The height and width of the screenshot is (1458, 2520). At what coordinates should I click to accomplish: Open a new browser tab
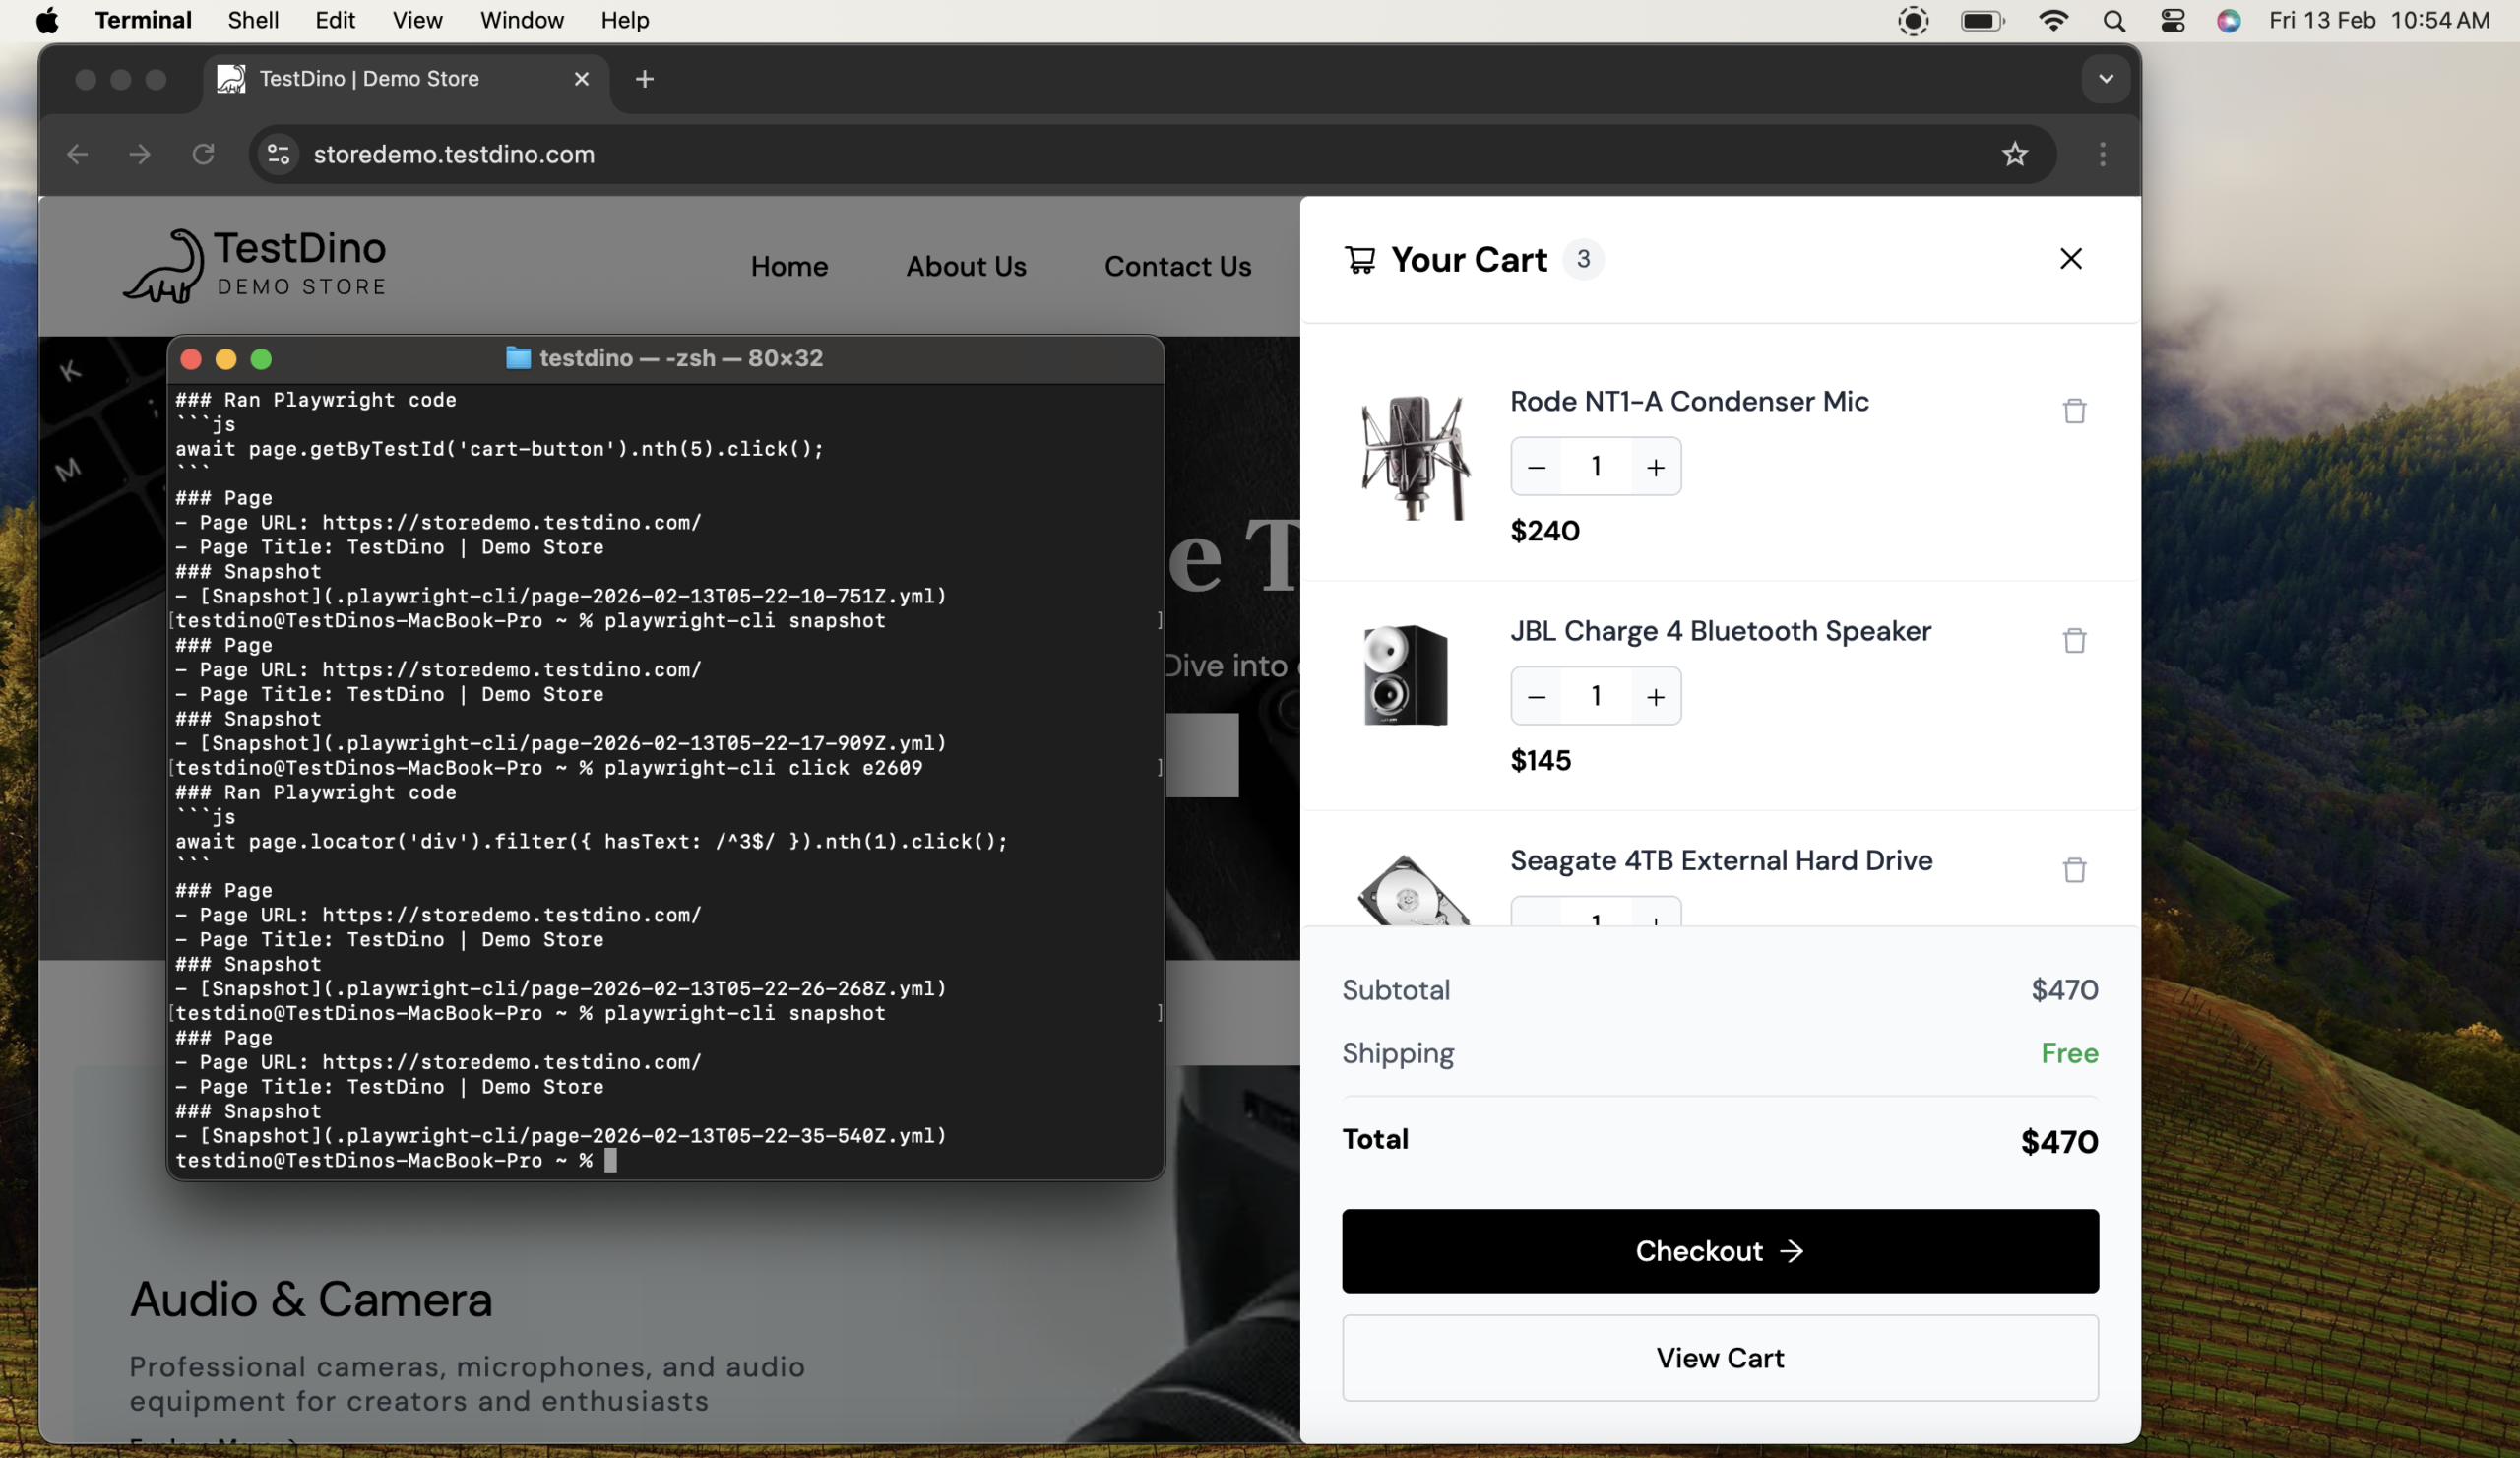point(644,79)
